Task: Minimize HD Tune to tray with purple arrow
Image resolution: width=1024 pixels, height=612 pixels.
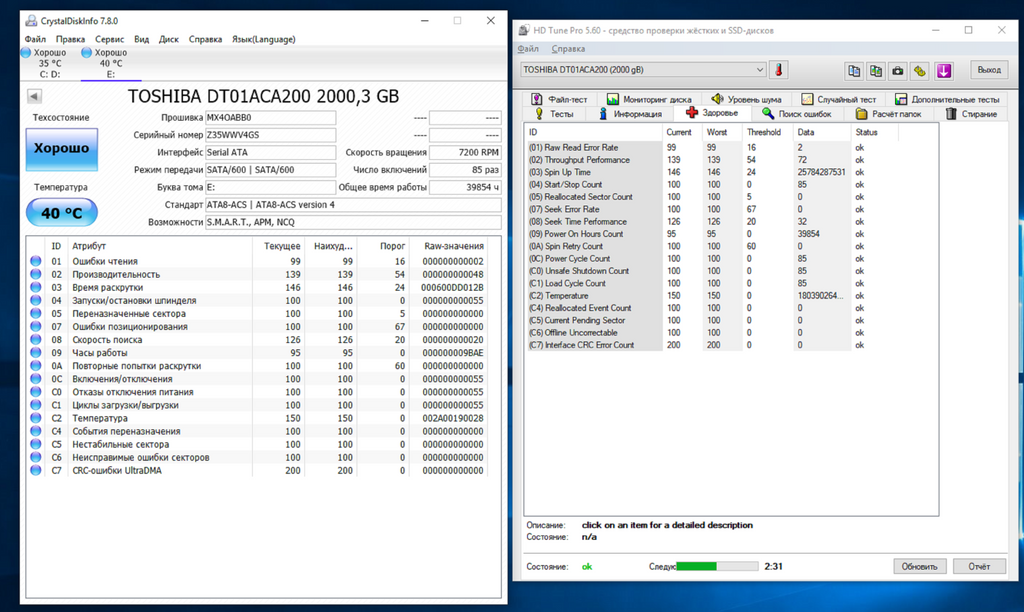Action: pyautogui.click(x=944, y=71)
